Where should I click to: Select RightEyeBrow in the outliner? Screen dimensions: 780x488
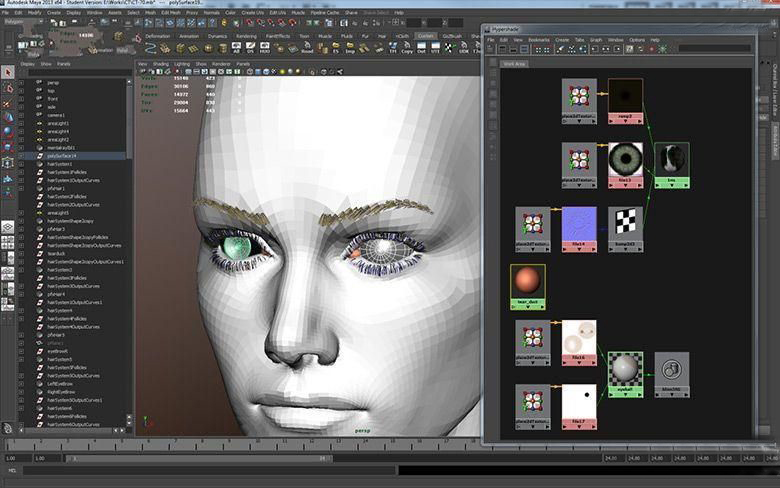coord(61,392)
